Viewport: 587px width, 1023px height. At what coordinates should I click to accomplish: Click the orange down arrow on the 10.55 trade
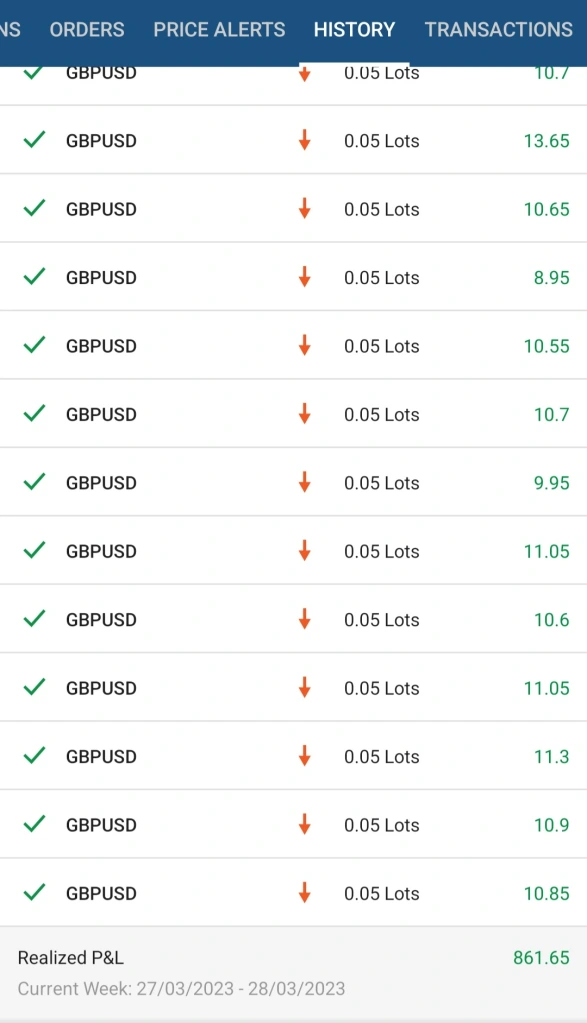tap(304, 346)
